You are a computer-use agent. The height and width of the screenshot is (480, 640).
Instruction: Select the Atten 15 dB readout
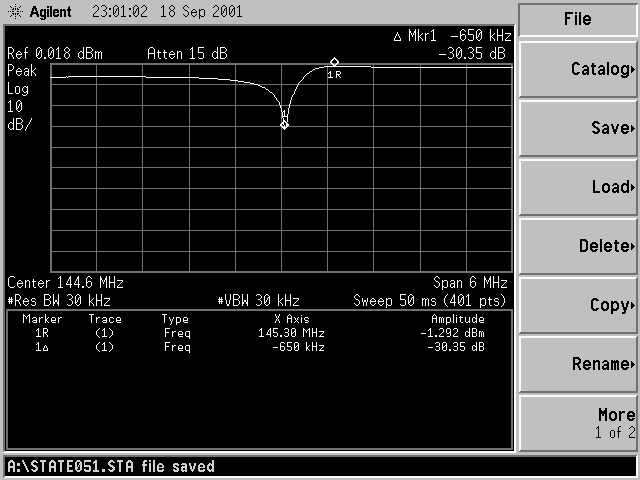click(x=186, y=53)
